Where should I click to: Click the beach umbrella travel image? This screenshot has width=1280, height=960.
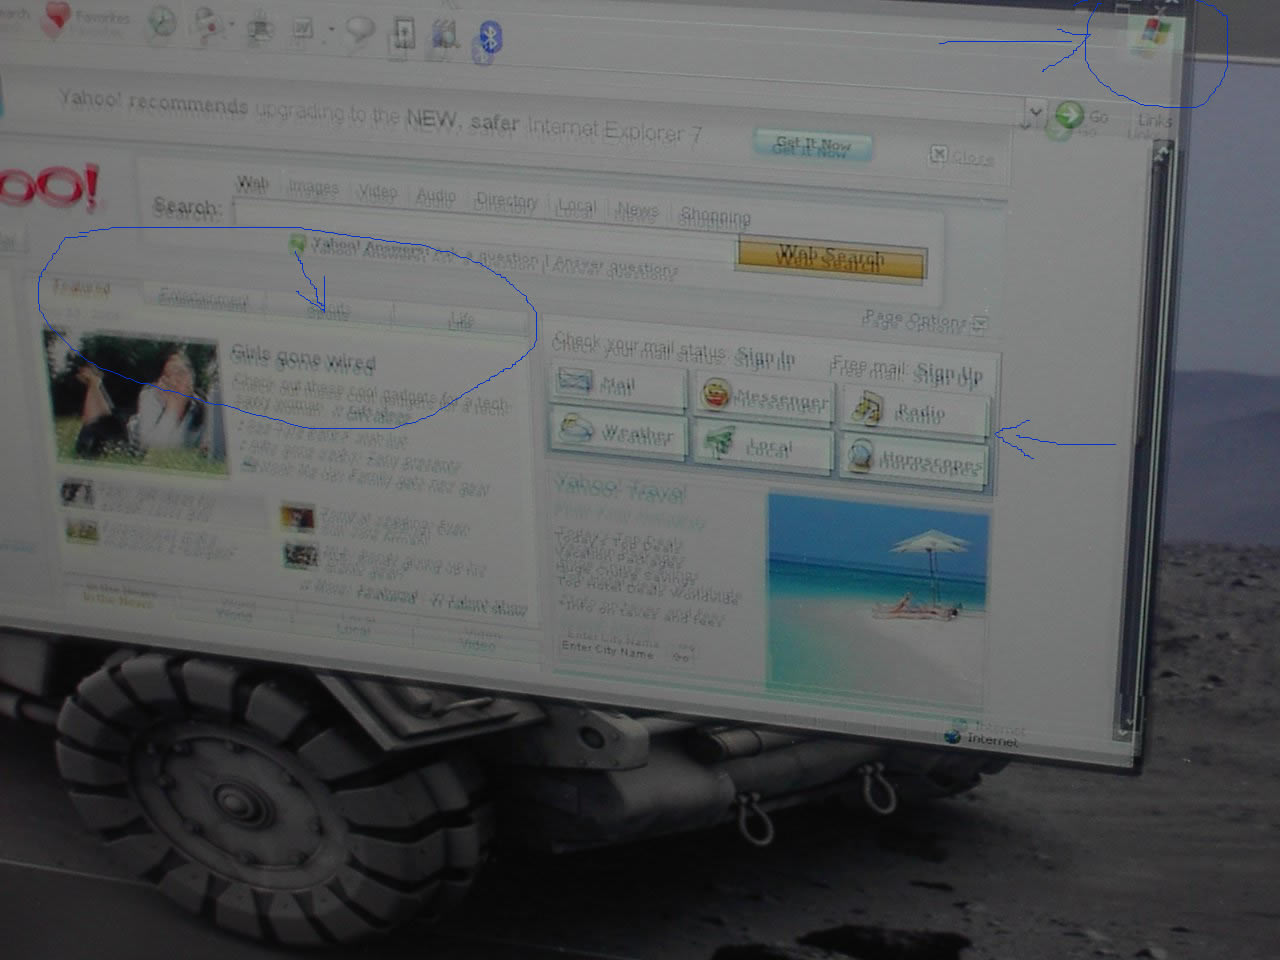click(878, 598)
